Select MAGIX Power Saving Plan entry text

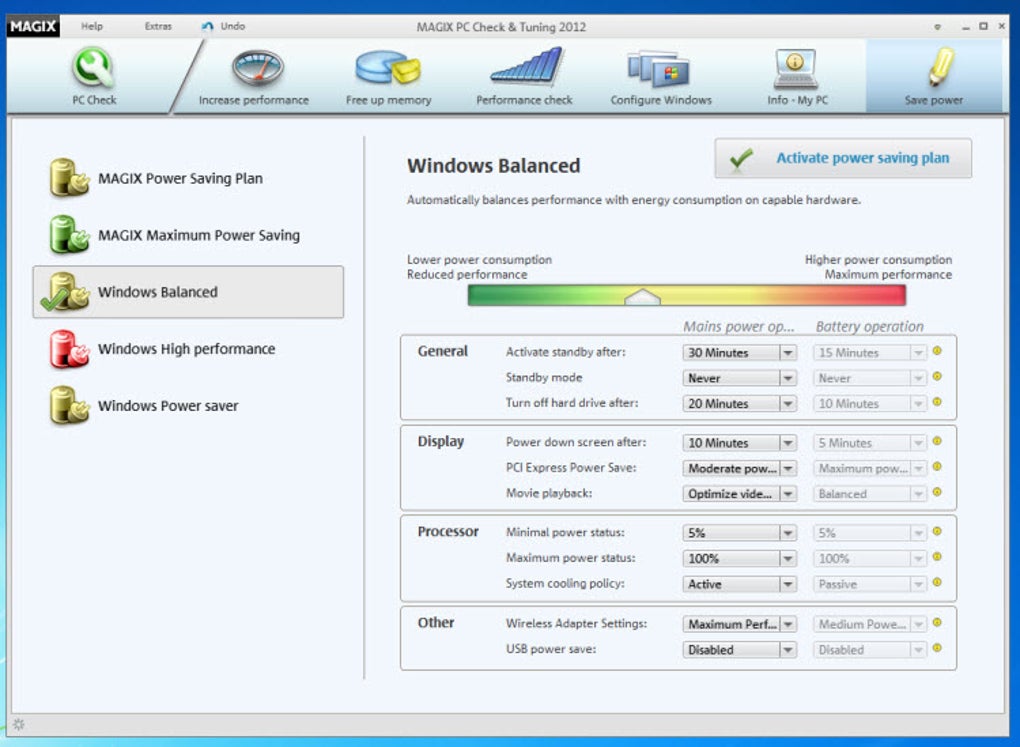click(x=180, y=178)
